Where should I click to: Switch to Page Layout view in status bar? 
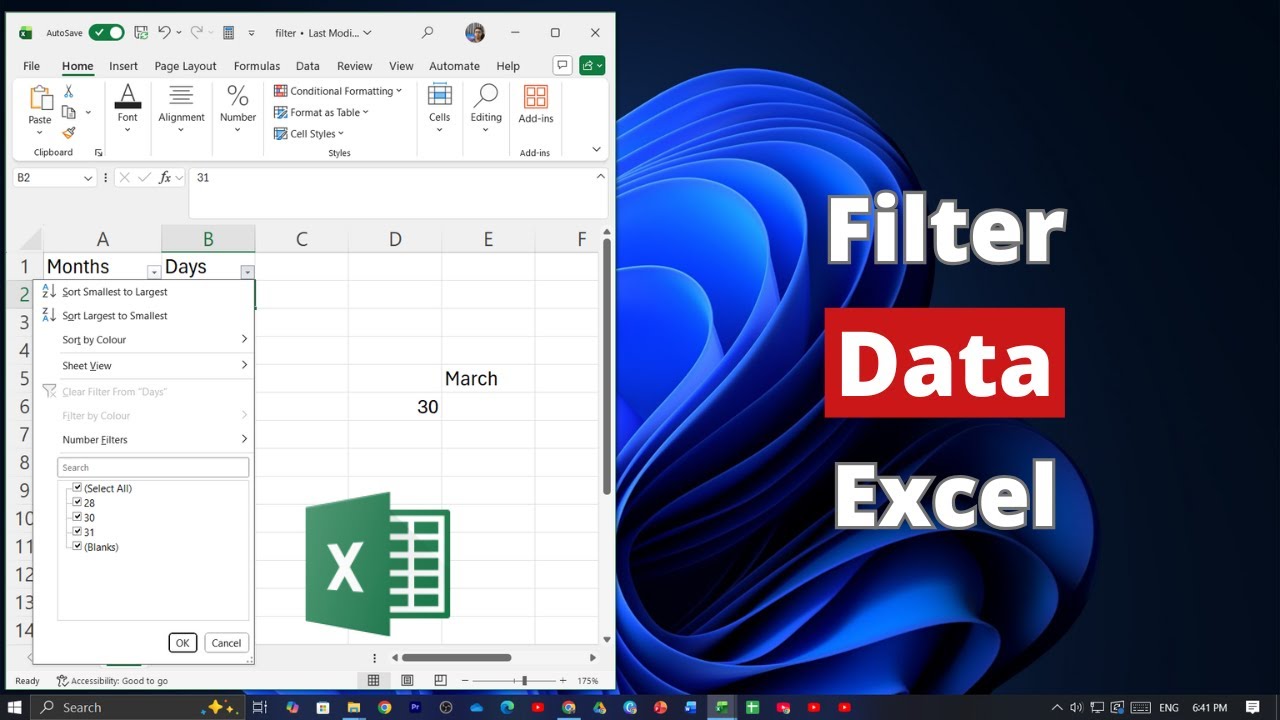(x=406, y=680)
